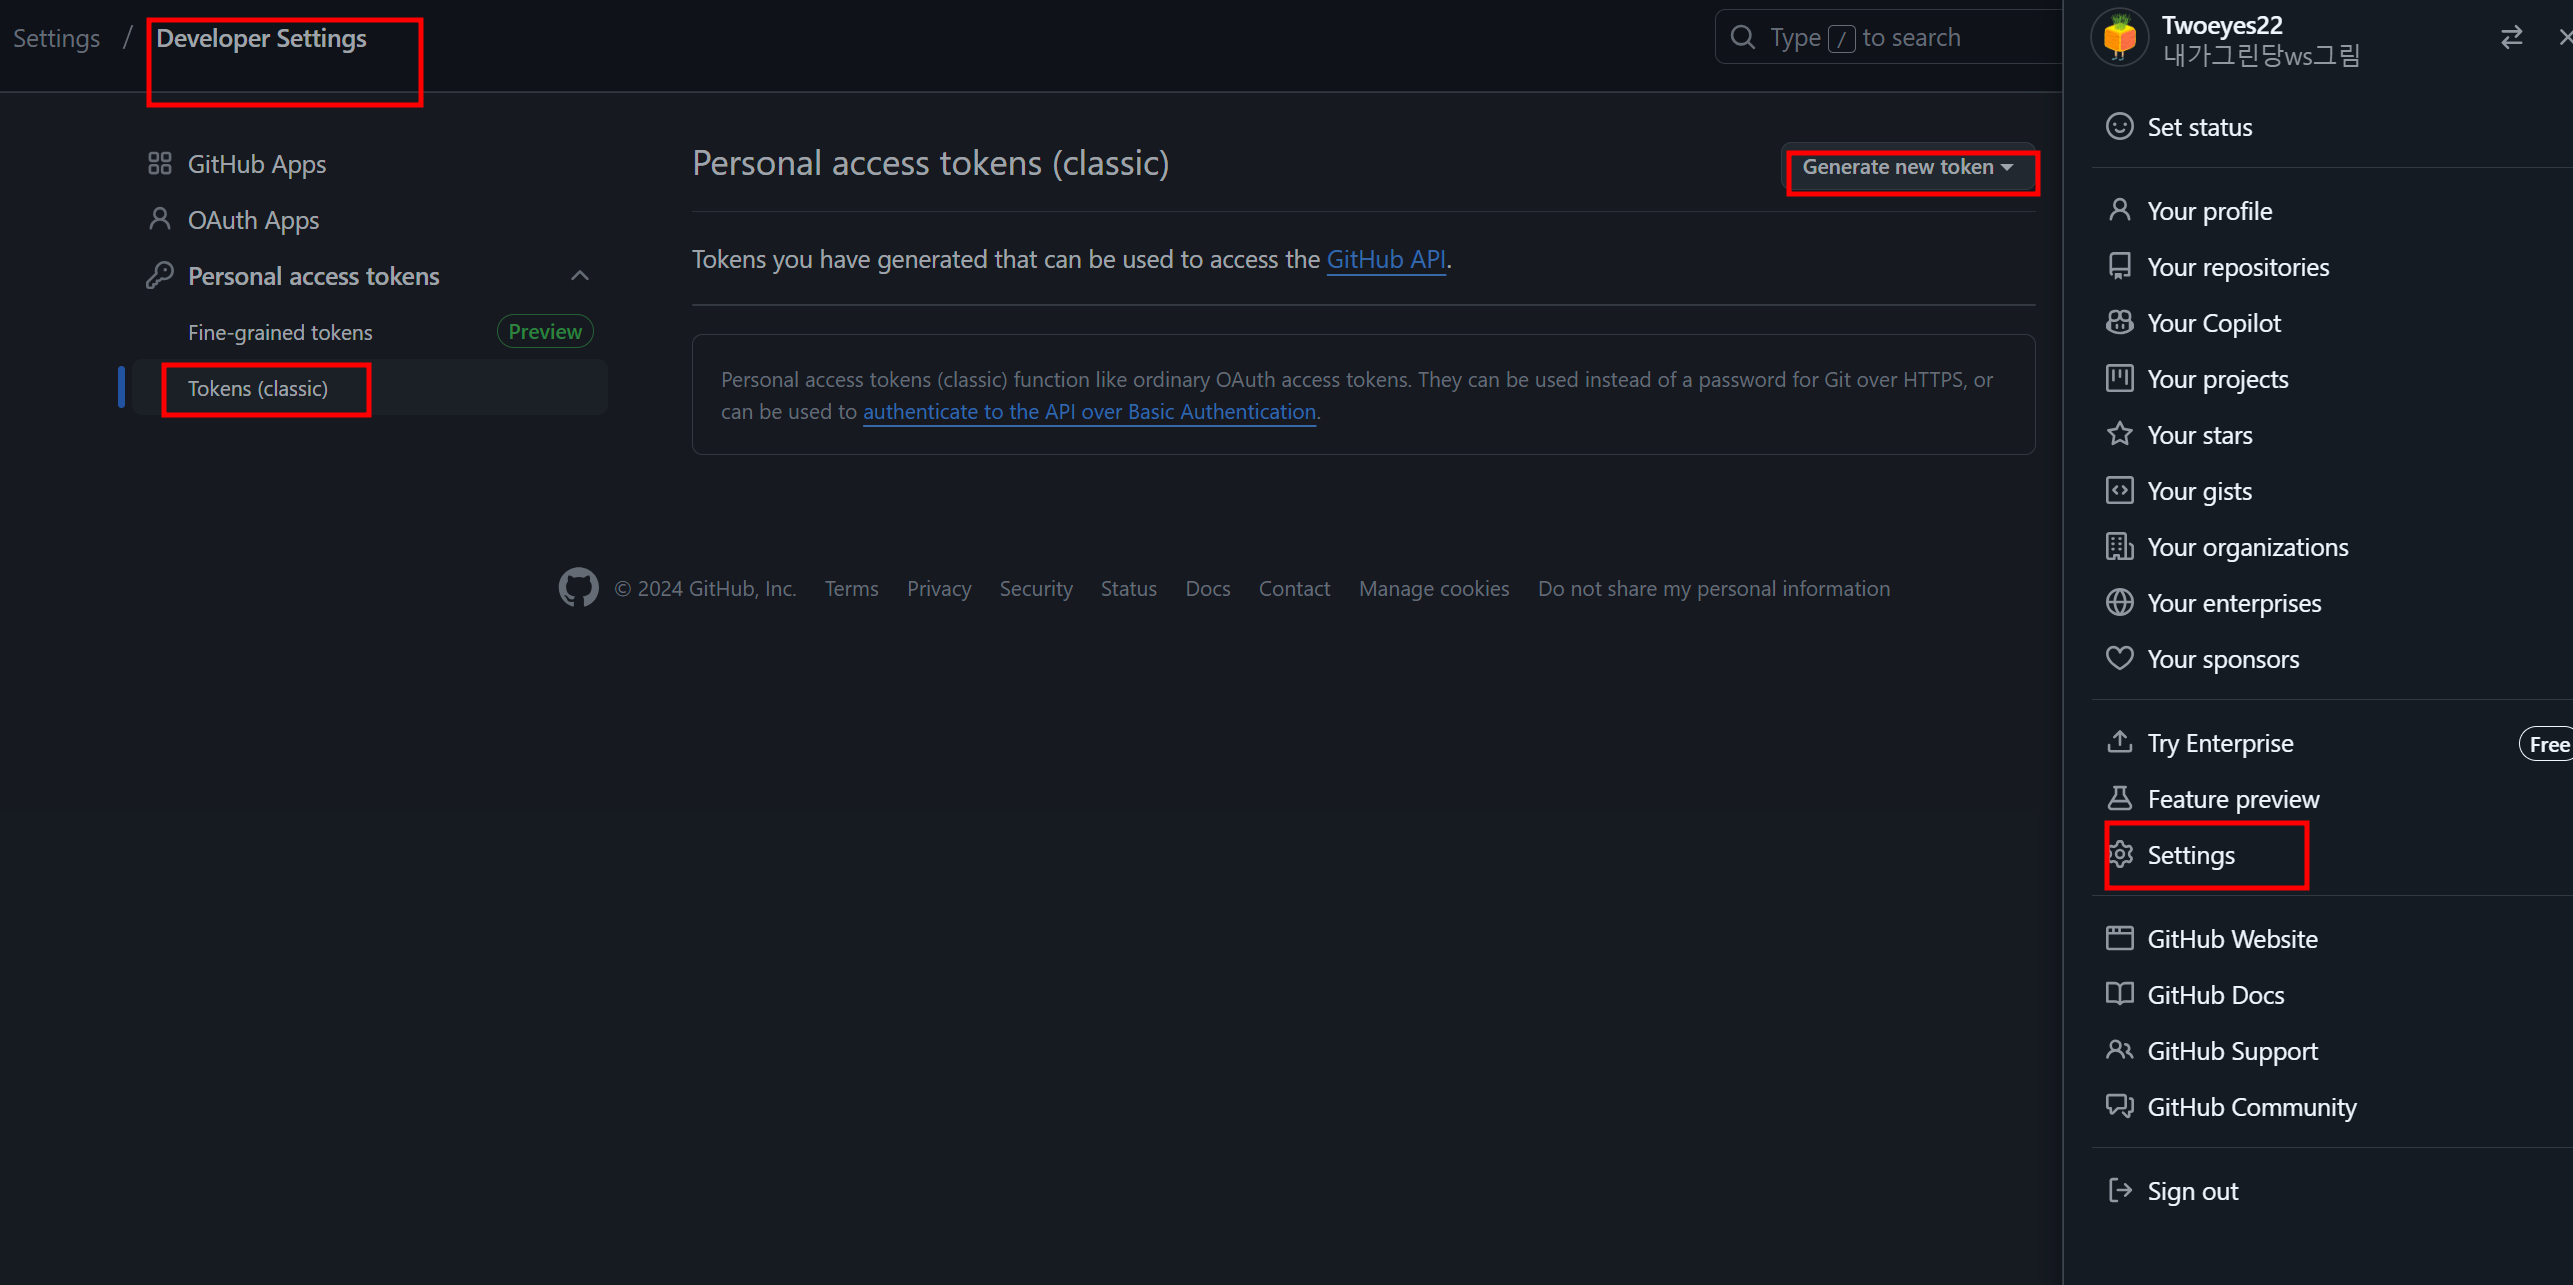Click the GitHub Community discussion icon
This screenshot has width=2573, height=1285.
2119,1107
